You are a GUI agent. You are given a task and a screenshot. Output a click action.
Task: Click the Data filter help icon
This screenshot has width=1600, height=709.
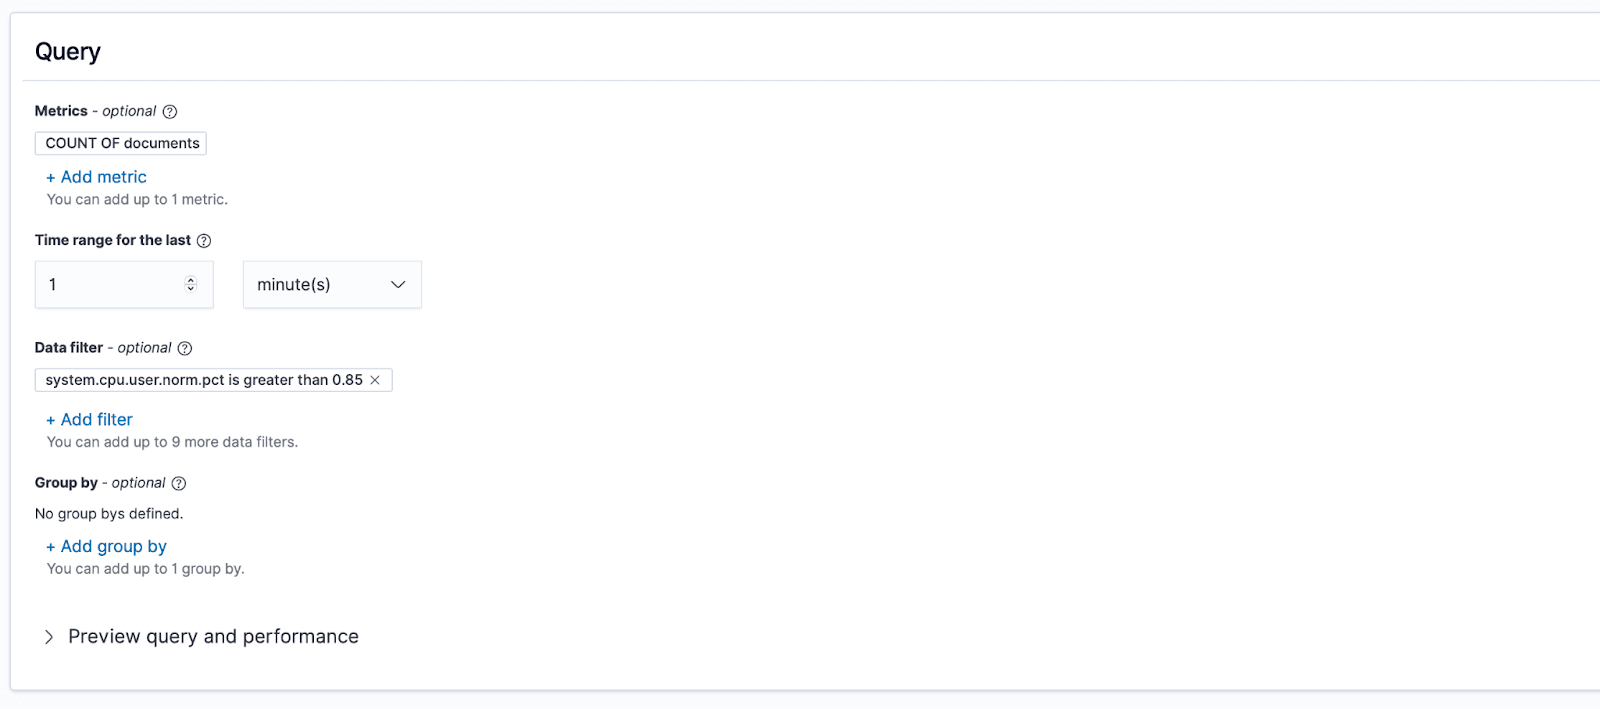point(185,349)
